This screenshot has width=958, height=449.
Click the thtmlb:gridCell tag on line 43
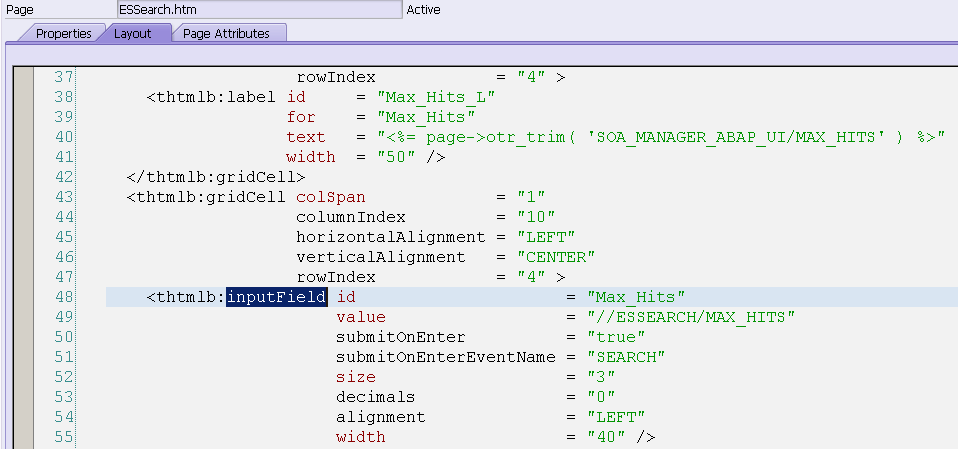pyautogui.click(x=206, y=197)
